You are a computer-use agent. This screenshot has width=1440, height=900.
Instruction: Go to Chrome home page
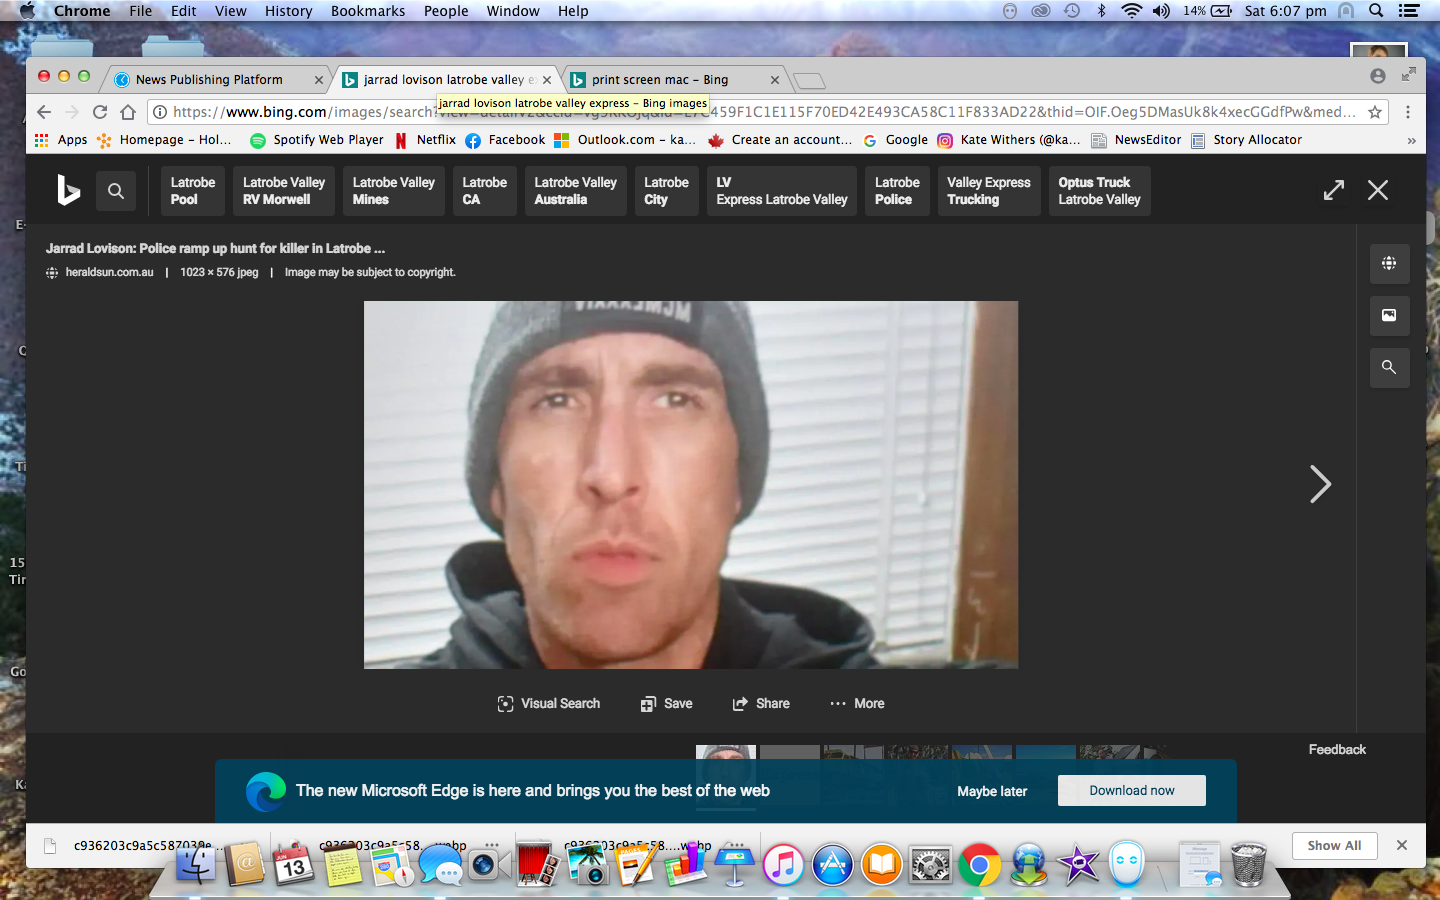[128, 112]
